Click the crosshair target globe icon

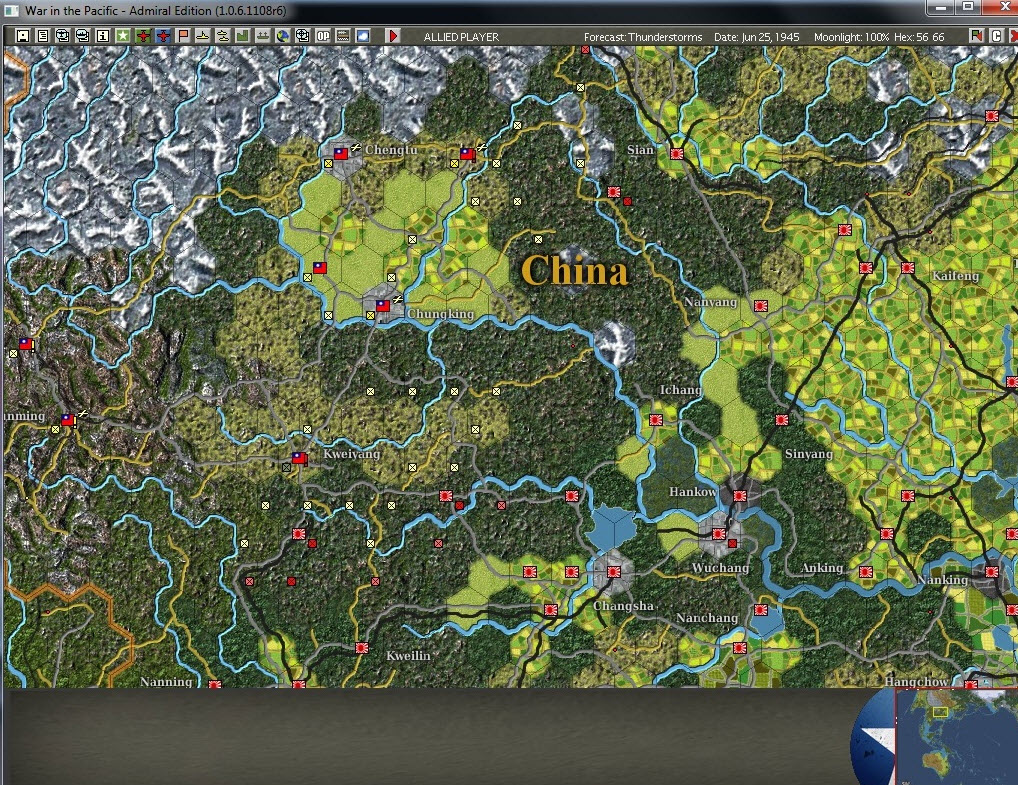pos(303,36)
